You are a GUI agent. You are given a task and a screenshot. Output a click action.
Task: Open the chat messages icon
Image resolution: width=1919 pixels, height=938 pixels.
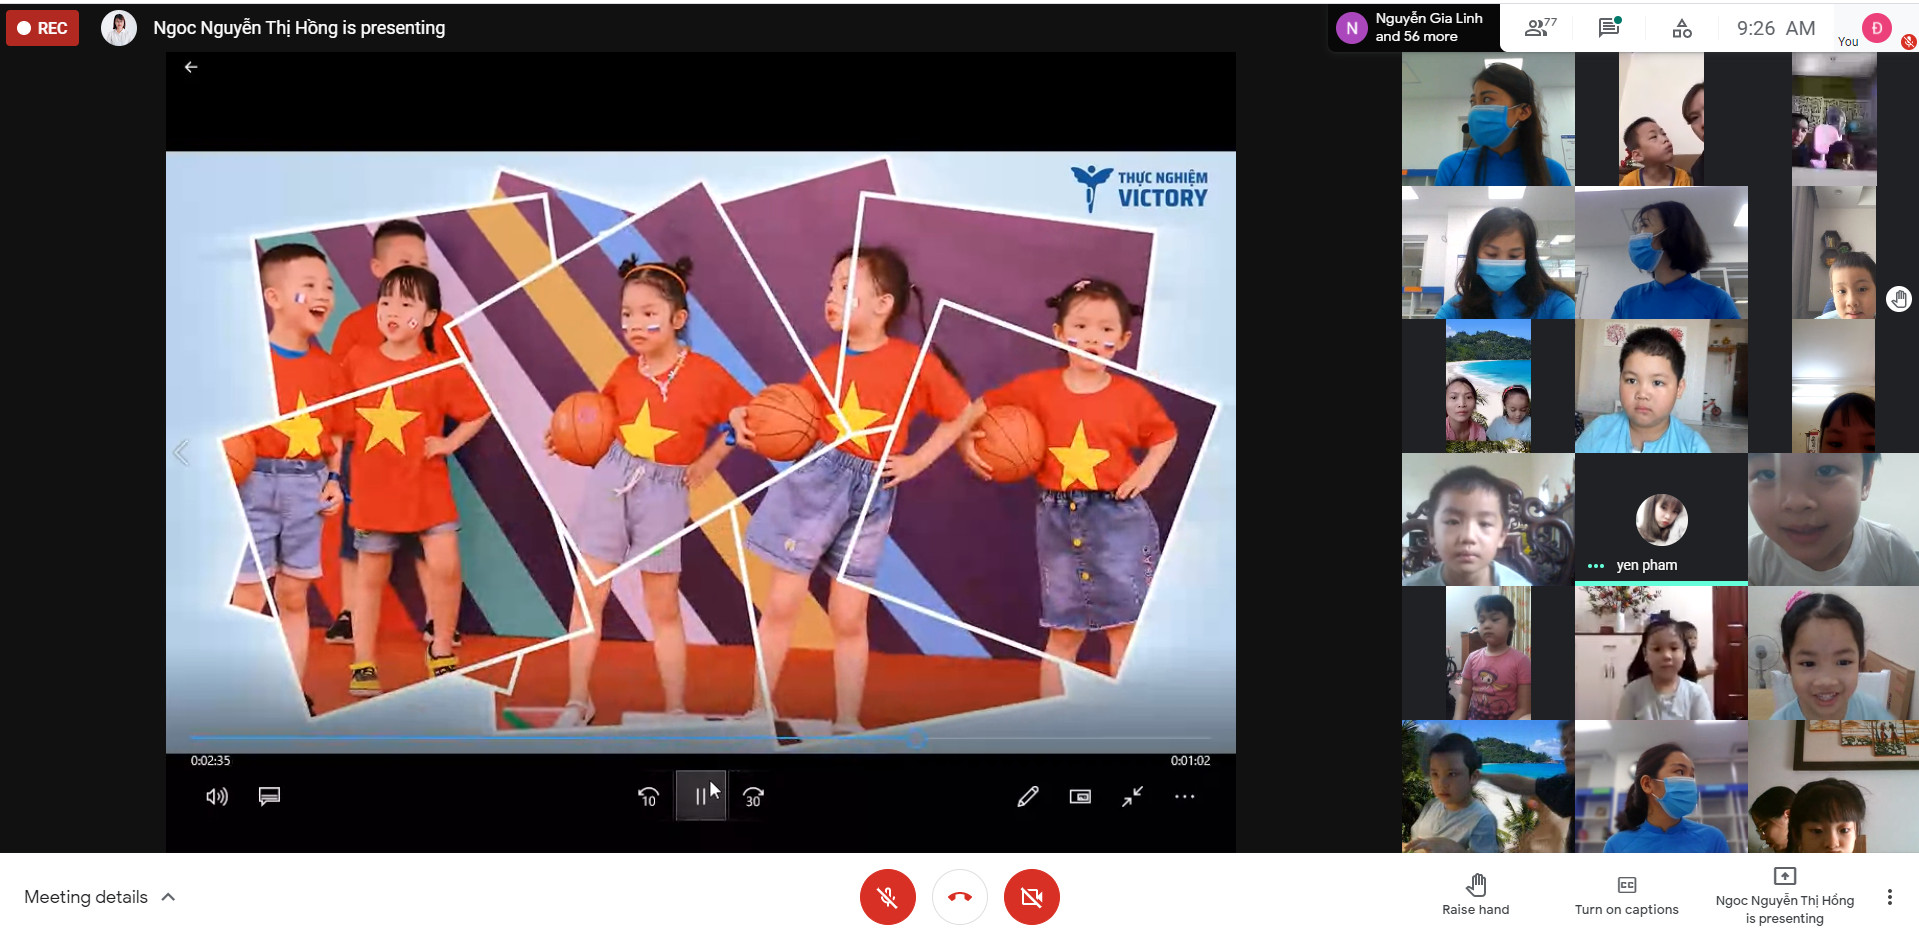1609,28
